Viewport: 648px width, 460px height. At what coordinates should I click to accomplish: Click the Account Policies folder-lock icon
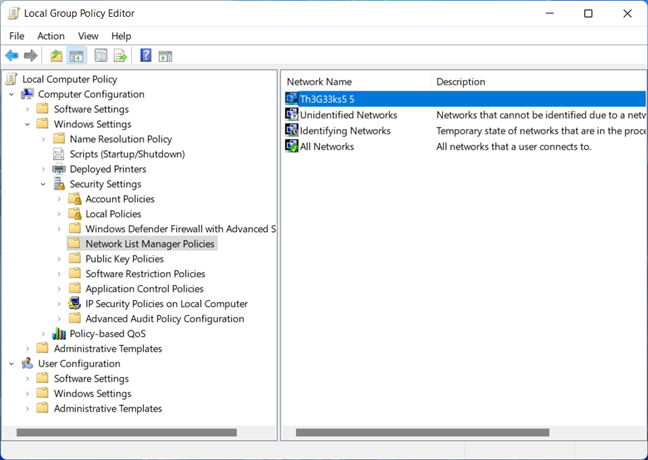coord(75,199)
